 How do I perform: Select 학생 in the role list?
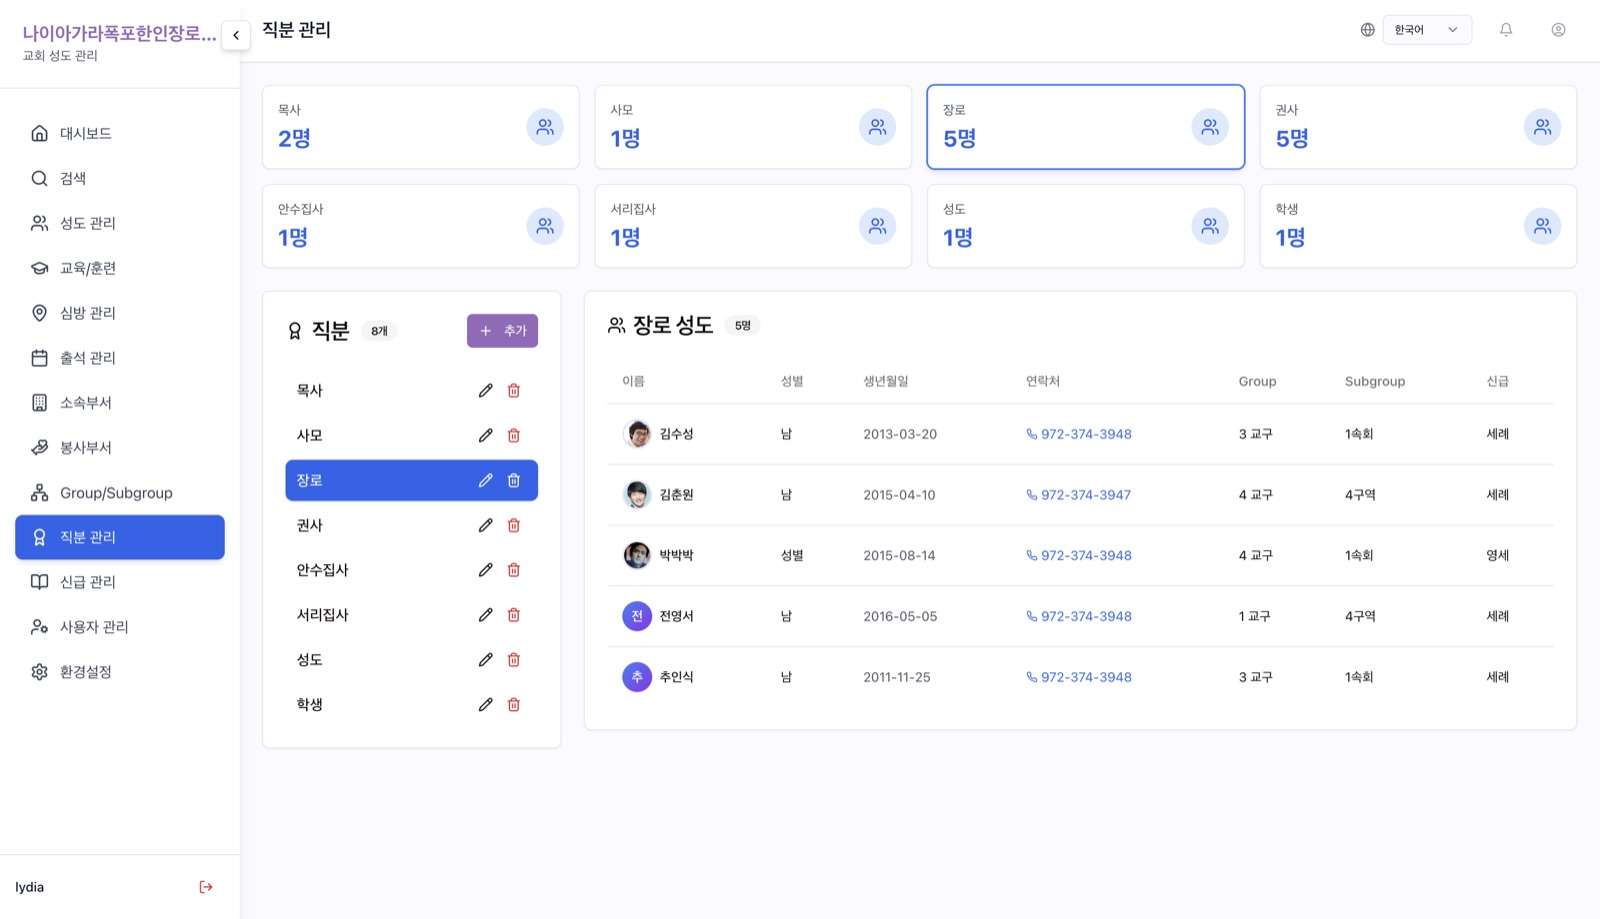coord(411,704)
